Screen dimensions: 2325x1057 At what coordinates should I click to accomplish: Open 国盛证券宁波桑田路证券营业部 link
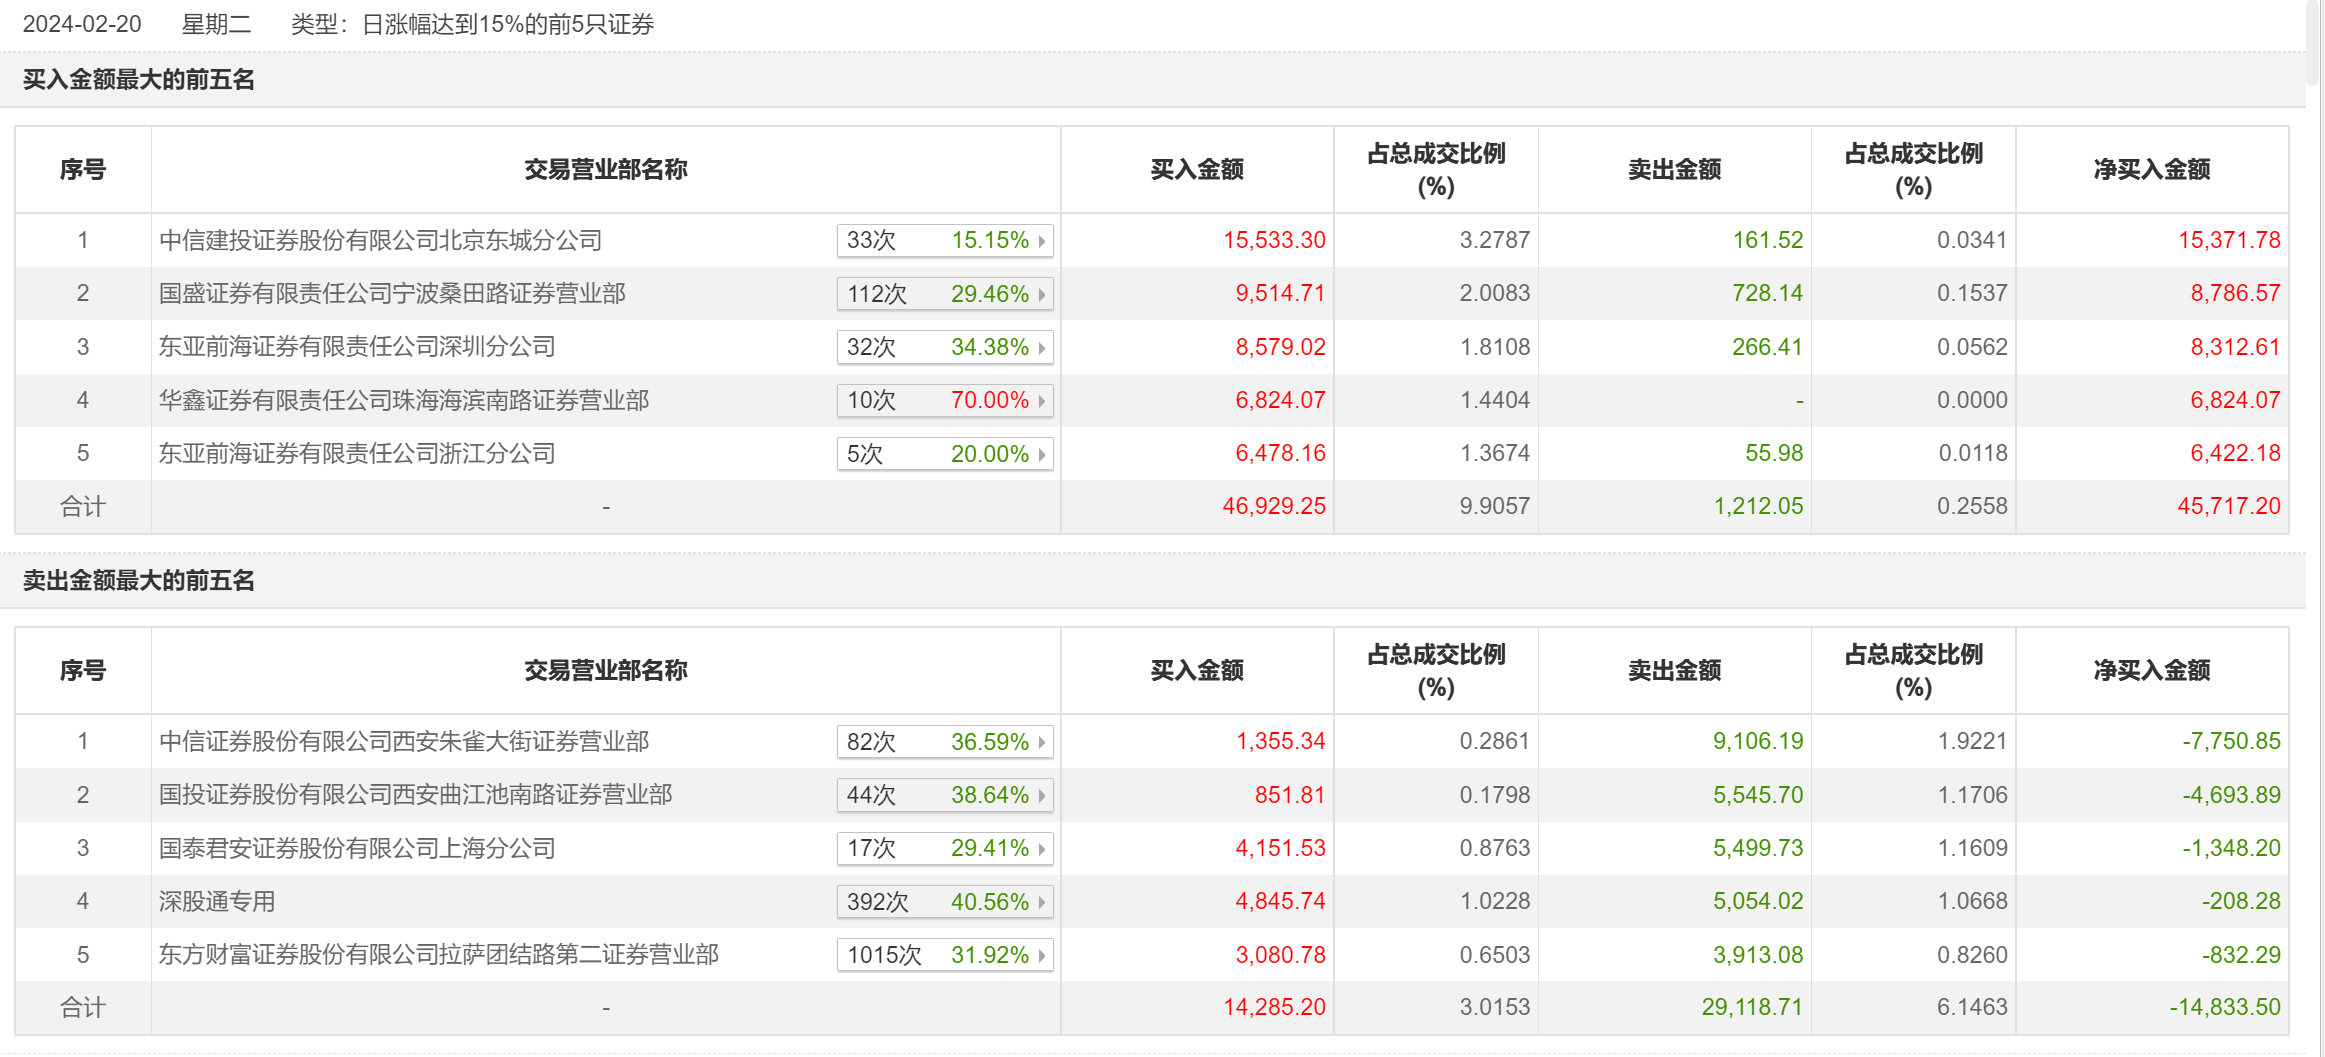point(392,294)
